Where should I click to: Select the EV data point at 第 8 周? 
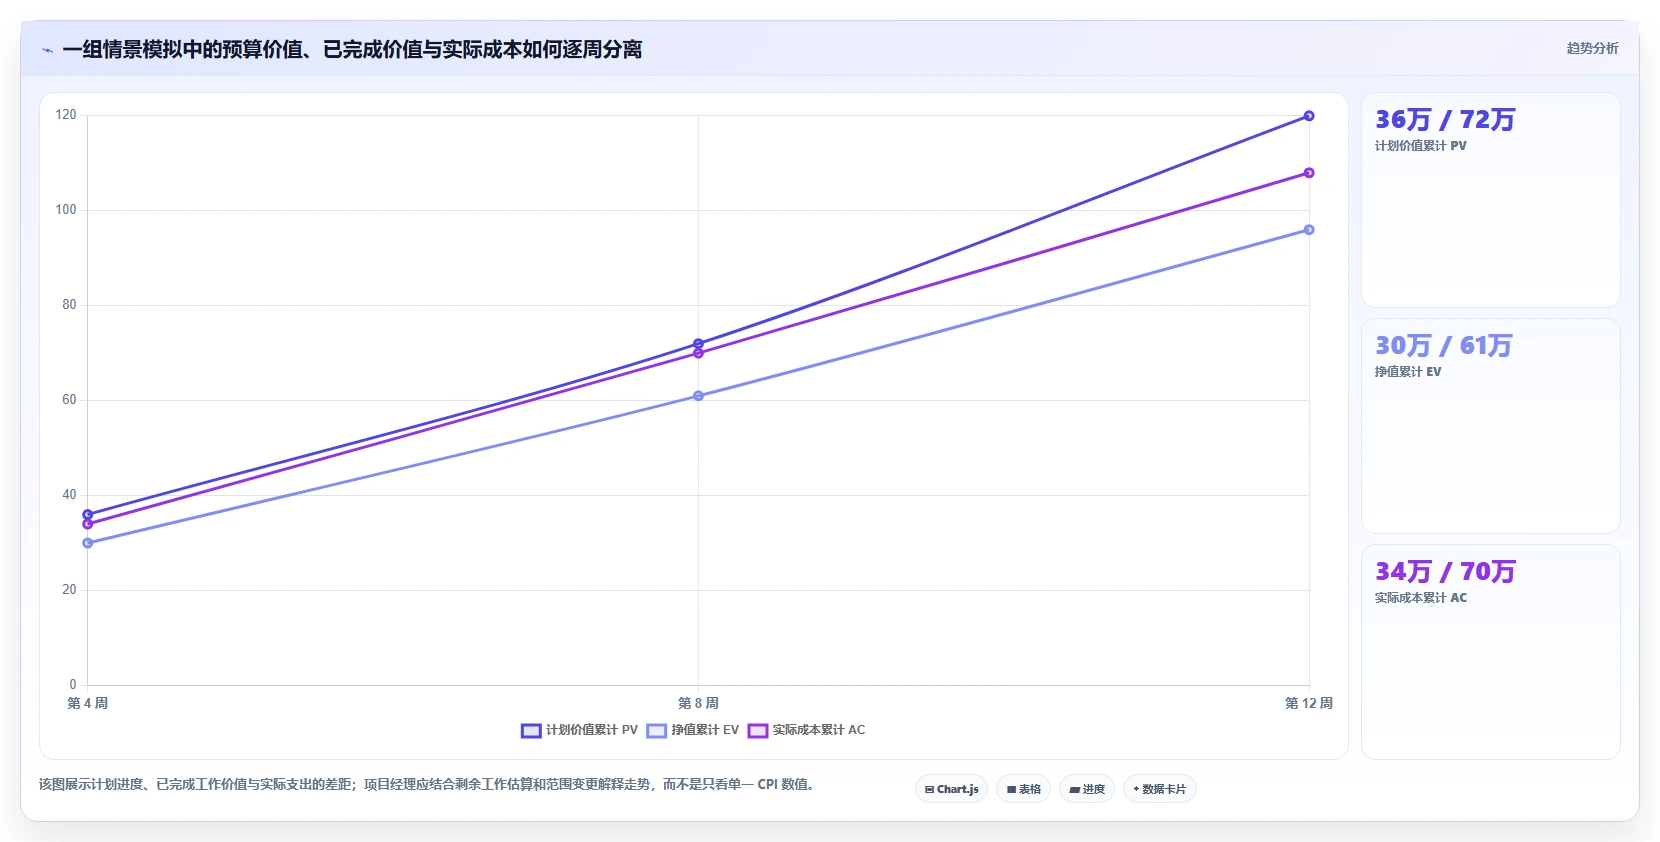pyautogui.click(x=698, y=396)
